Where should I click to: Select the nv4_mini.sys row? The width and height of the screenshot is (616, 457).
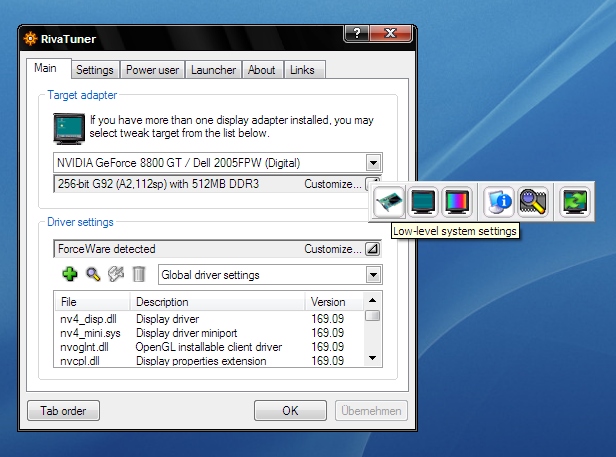(x=208, y=333)
